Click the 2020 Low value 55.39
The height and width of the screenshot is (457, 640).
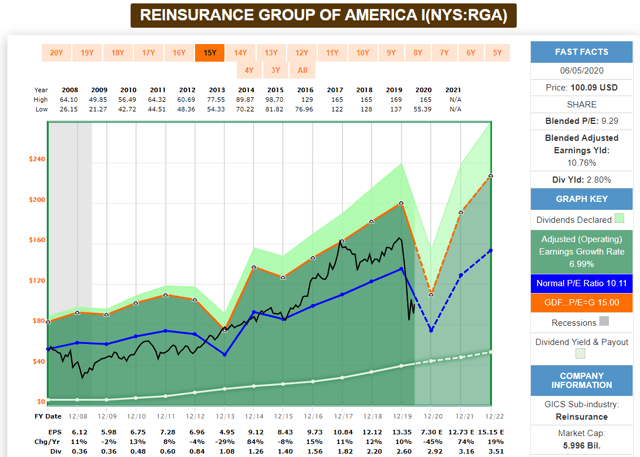pos(422,109)
